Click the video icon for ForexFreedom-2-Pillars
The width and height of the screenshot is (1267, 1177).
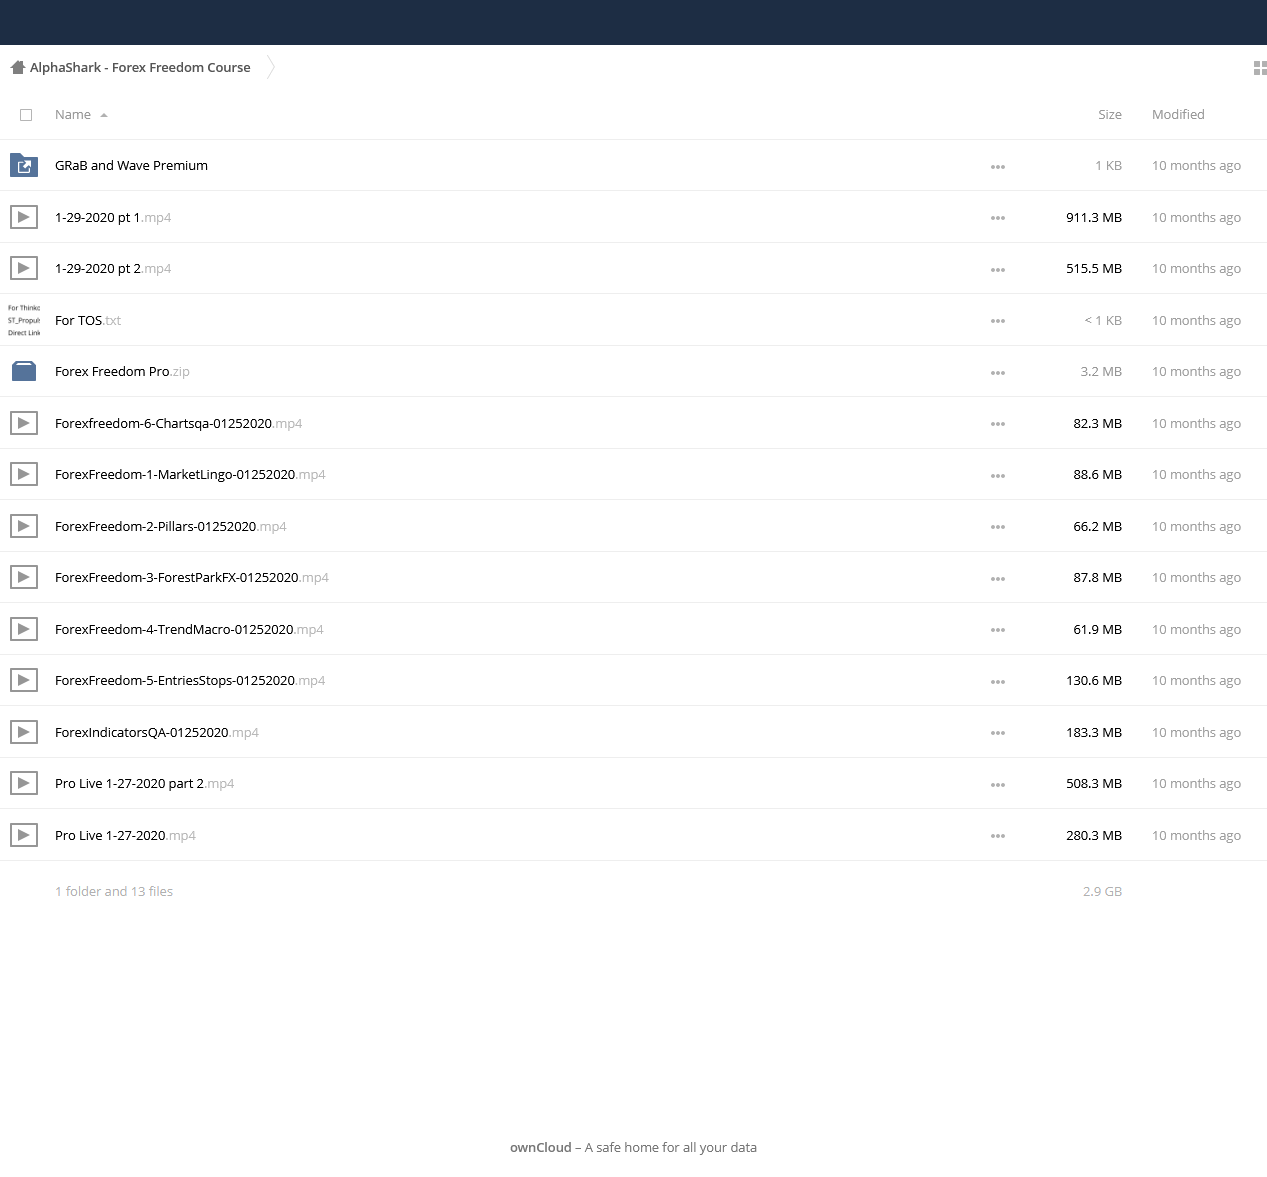pyautogui.click(x=24, y=526)
